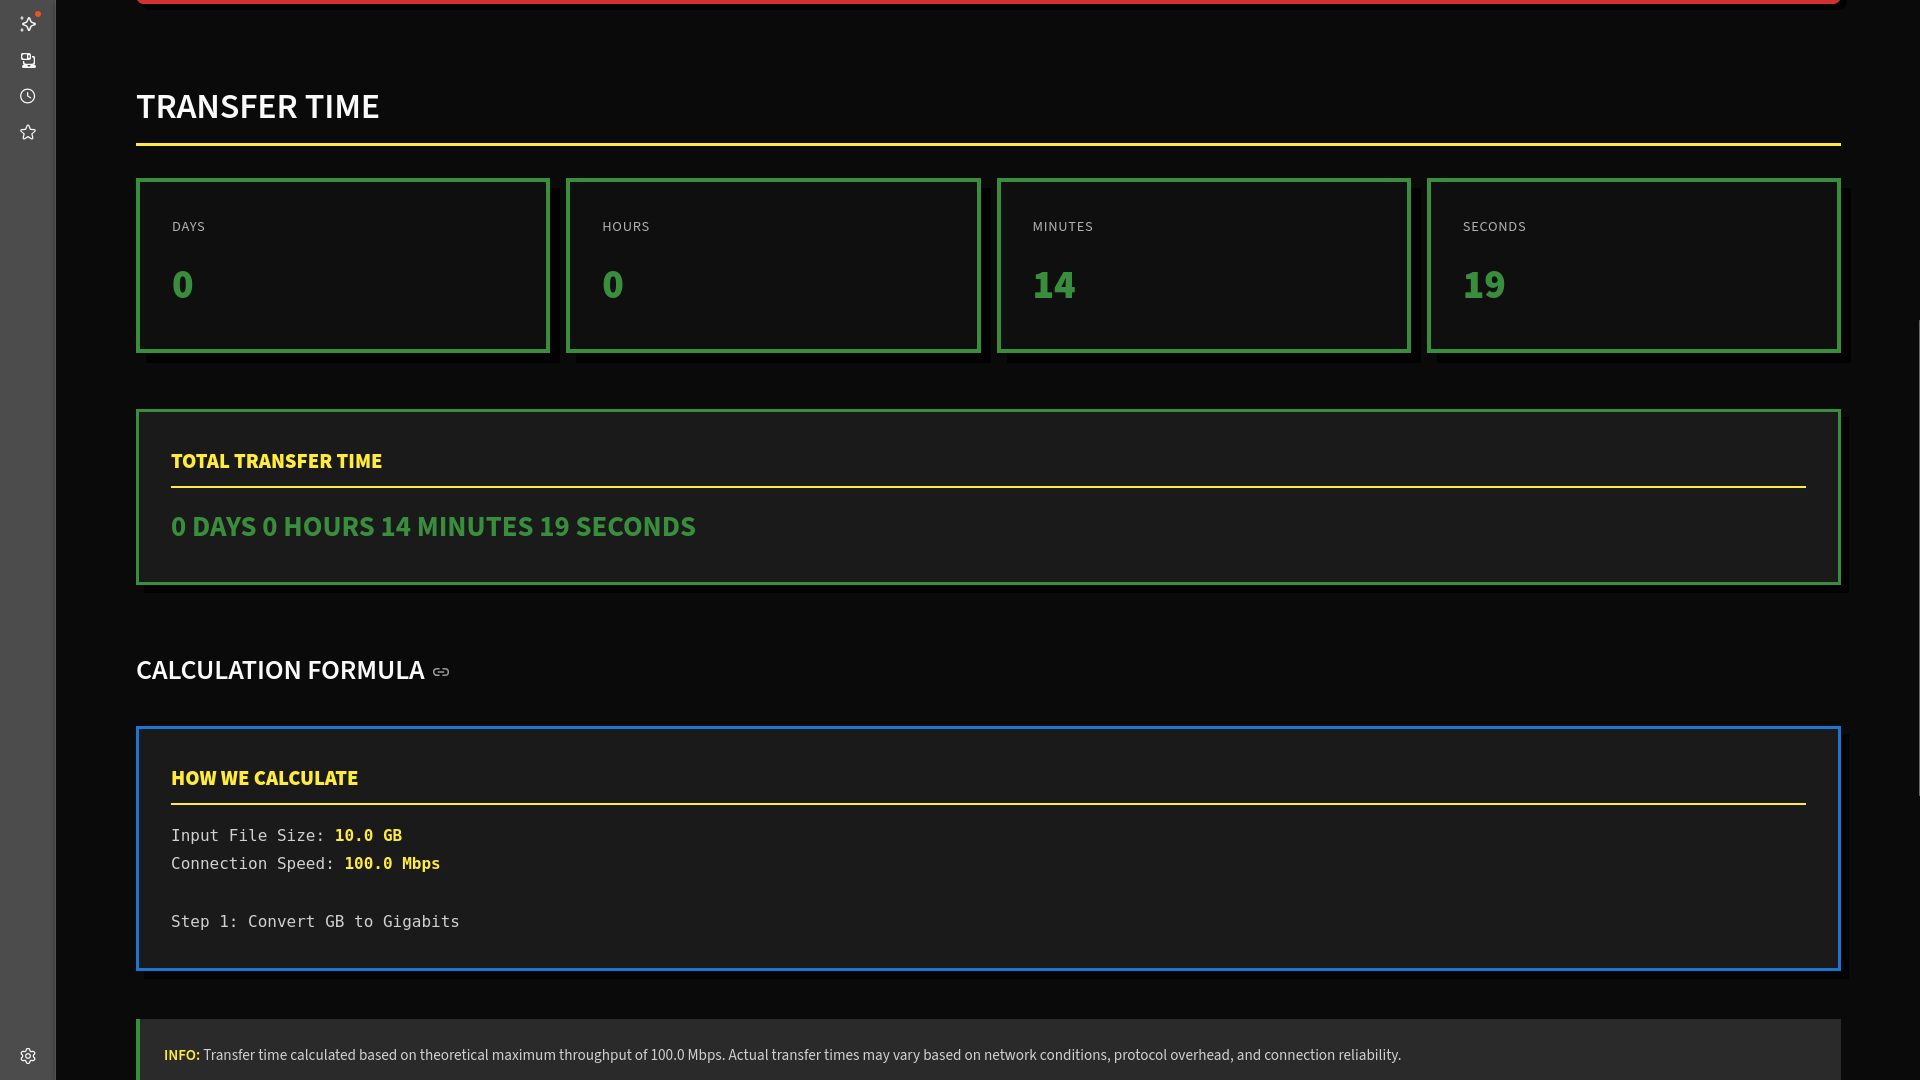The image size is (1920, 1080).
Task: Click the How We Calculate panel
Action: pyautogui.click(x=988, y=848)
